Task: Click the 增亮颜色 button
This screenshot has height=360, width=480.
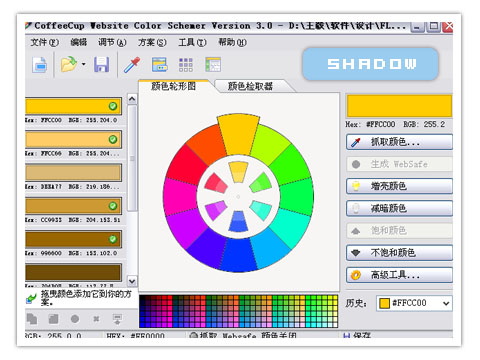Action: pos(399,186)
